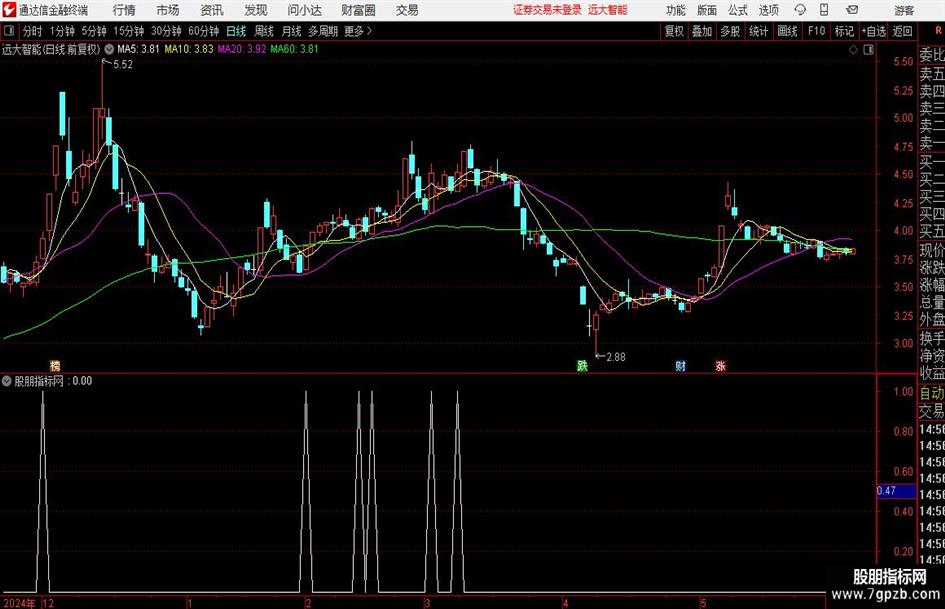Click the 游客 guest account label
This screenshot has height=609, width=945.
point(904,10)
